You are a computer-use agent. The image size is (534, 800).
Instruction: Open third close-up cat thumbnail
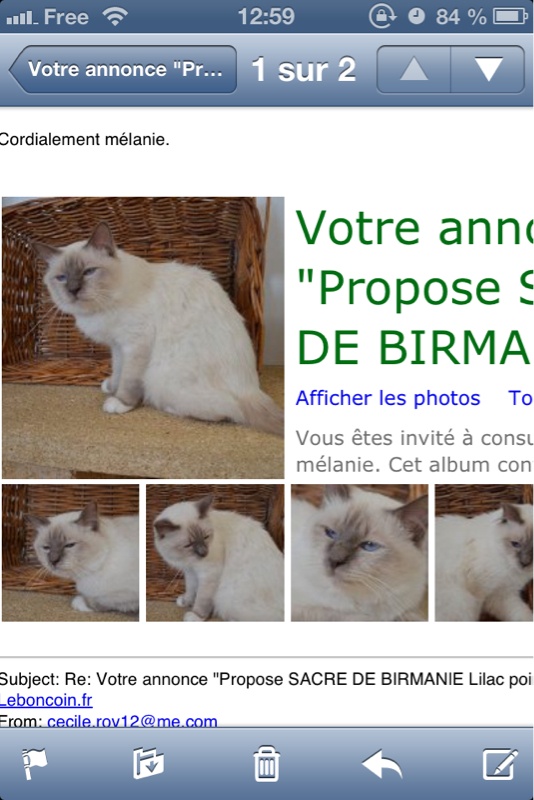[360, 553]
